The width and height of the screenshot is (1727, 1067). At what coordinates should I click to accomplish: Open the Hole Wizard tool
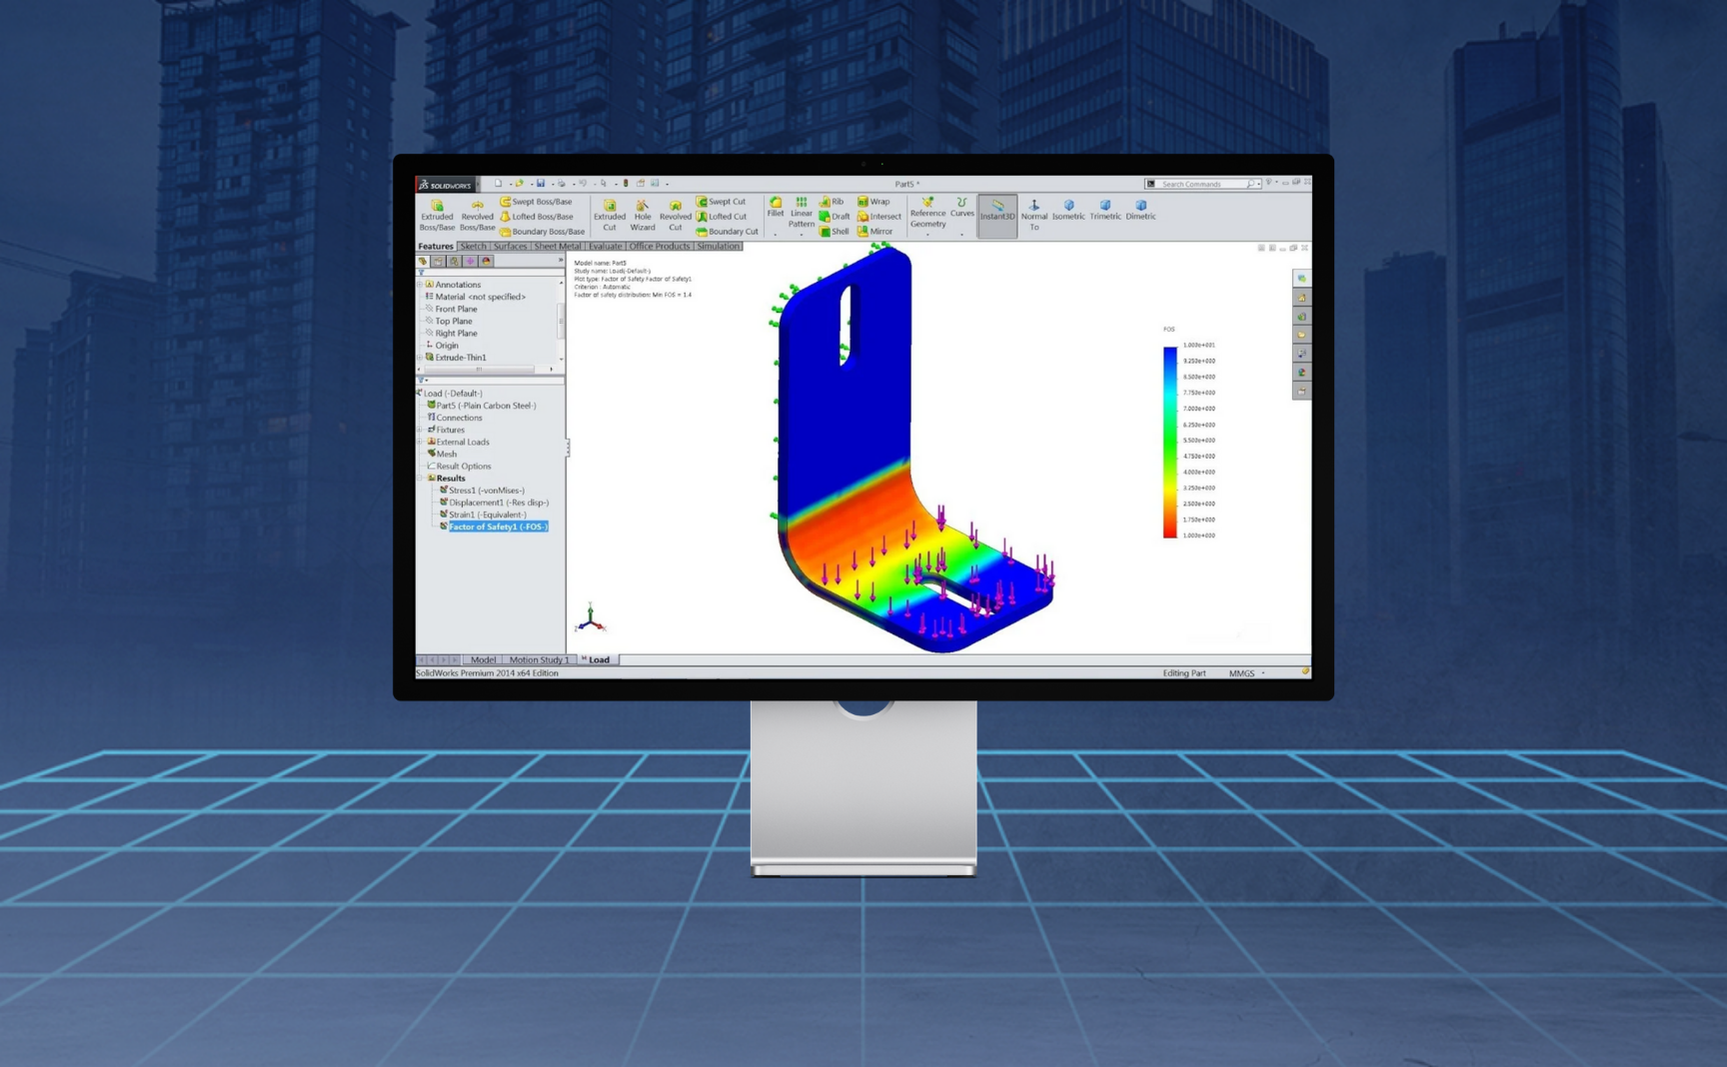point(642,215)
